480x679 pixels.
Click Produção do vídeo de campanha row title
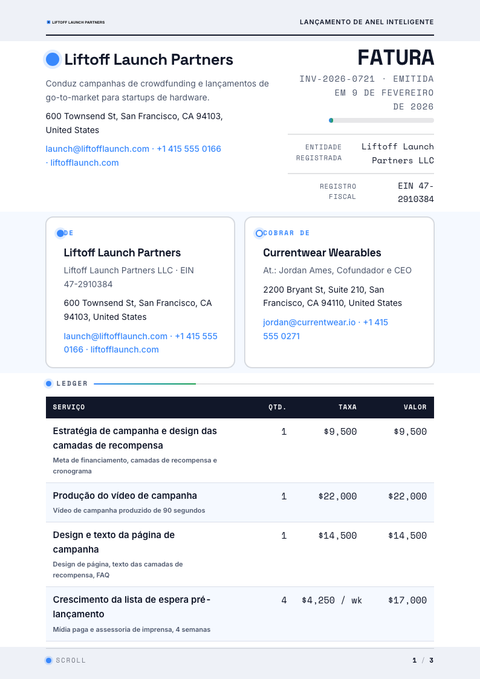tap(125, 495)
